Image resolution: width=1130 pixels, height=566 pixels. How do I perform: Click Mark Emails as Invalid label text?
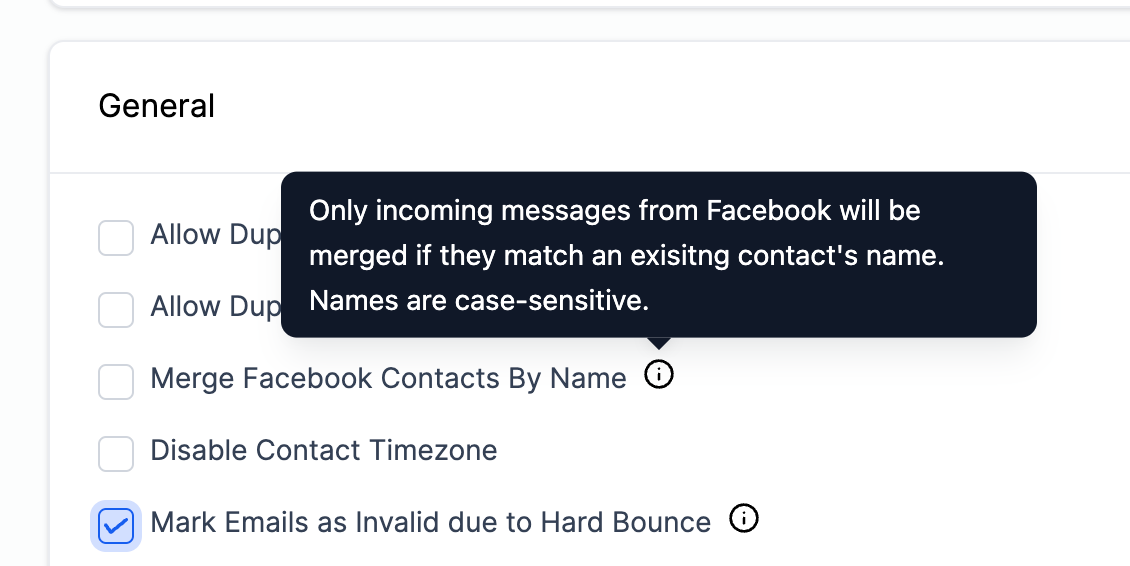pos(430,523)
